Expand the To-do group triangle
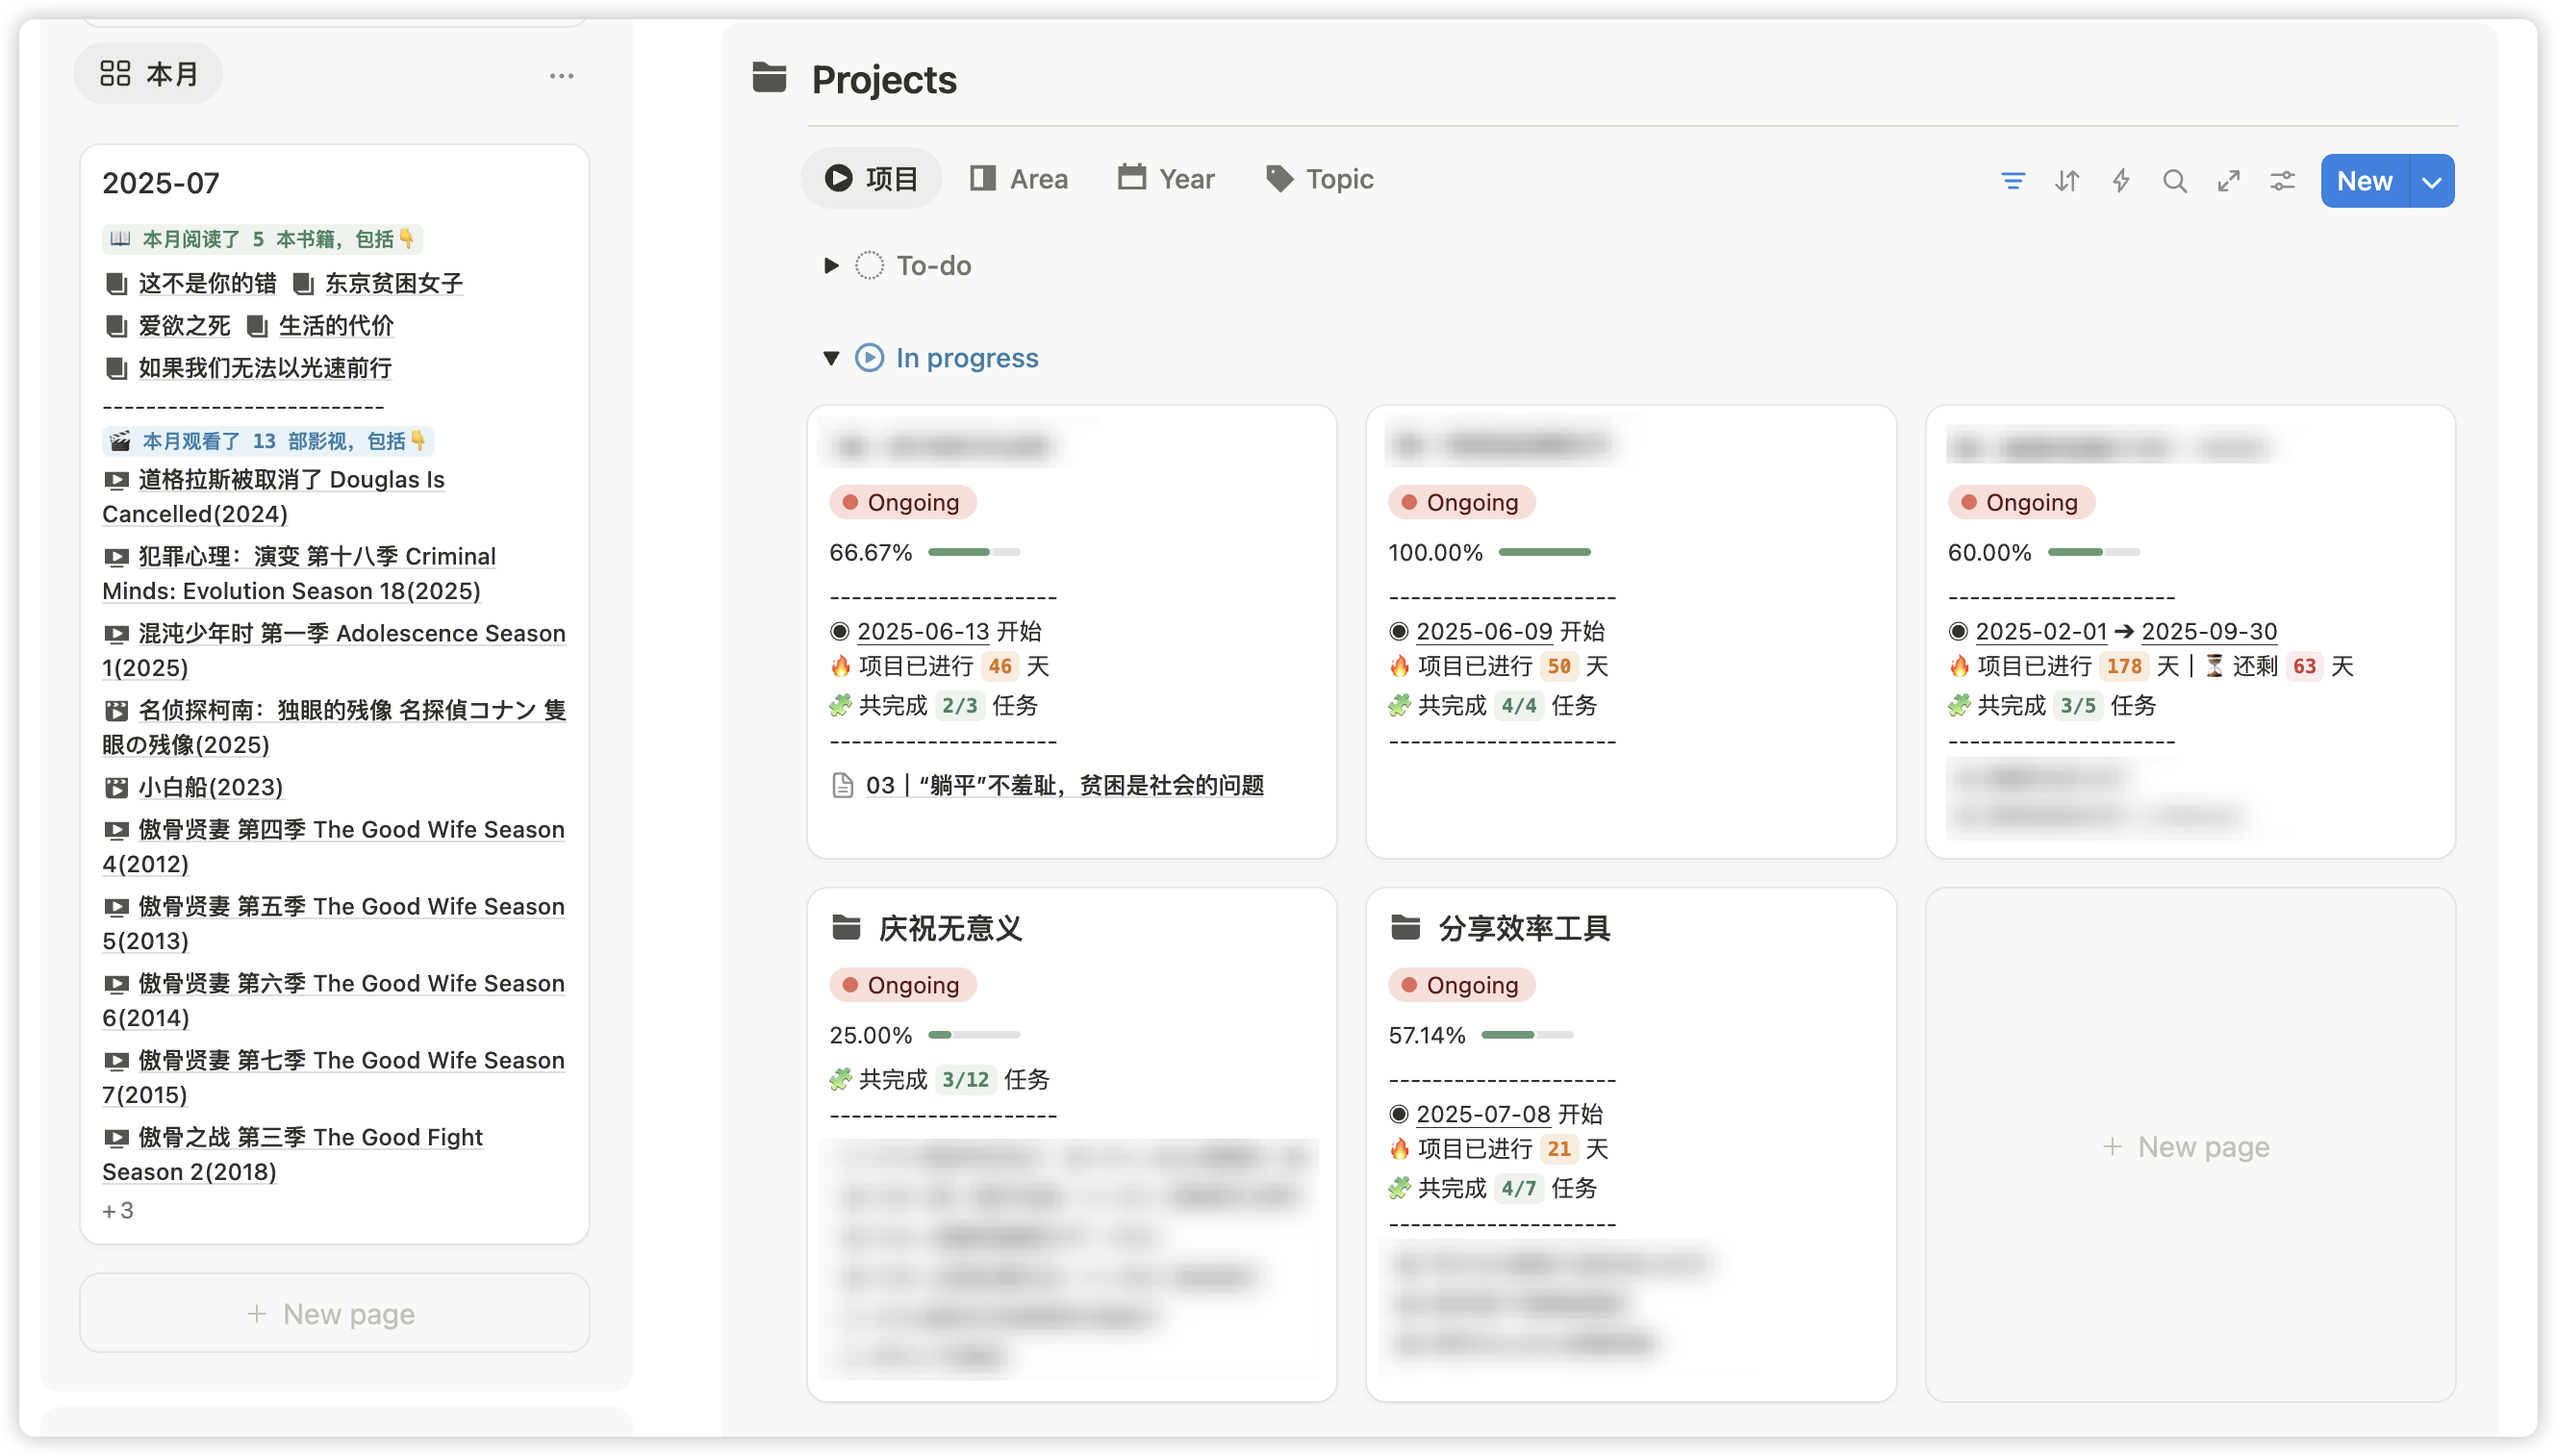 (830, 265)
